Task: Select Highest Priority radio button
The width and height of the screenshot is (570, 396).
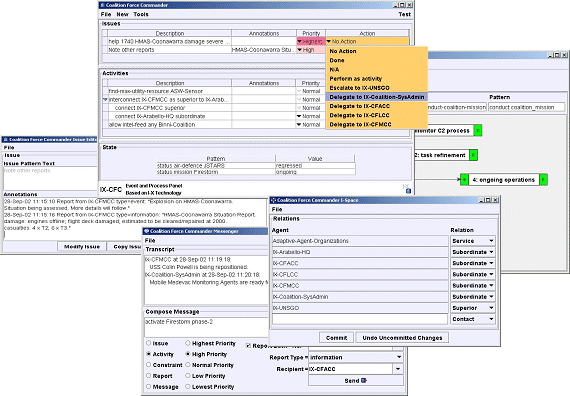Action: click(188, 343)
